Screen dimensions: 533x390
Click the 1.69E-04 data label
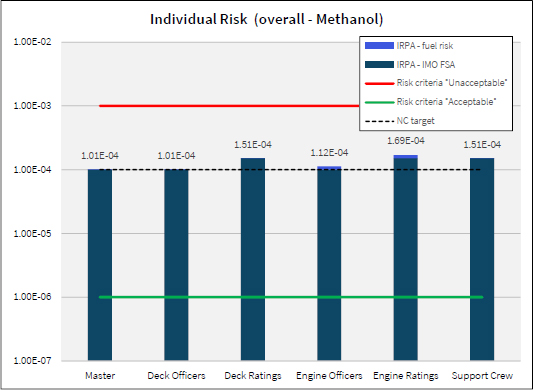click(406, 141)
